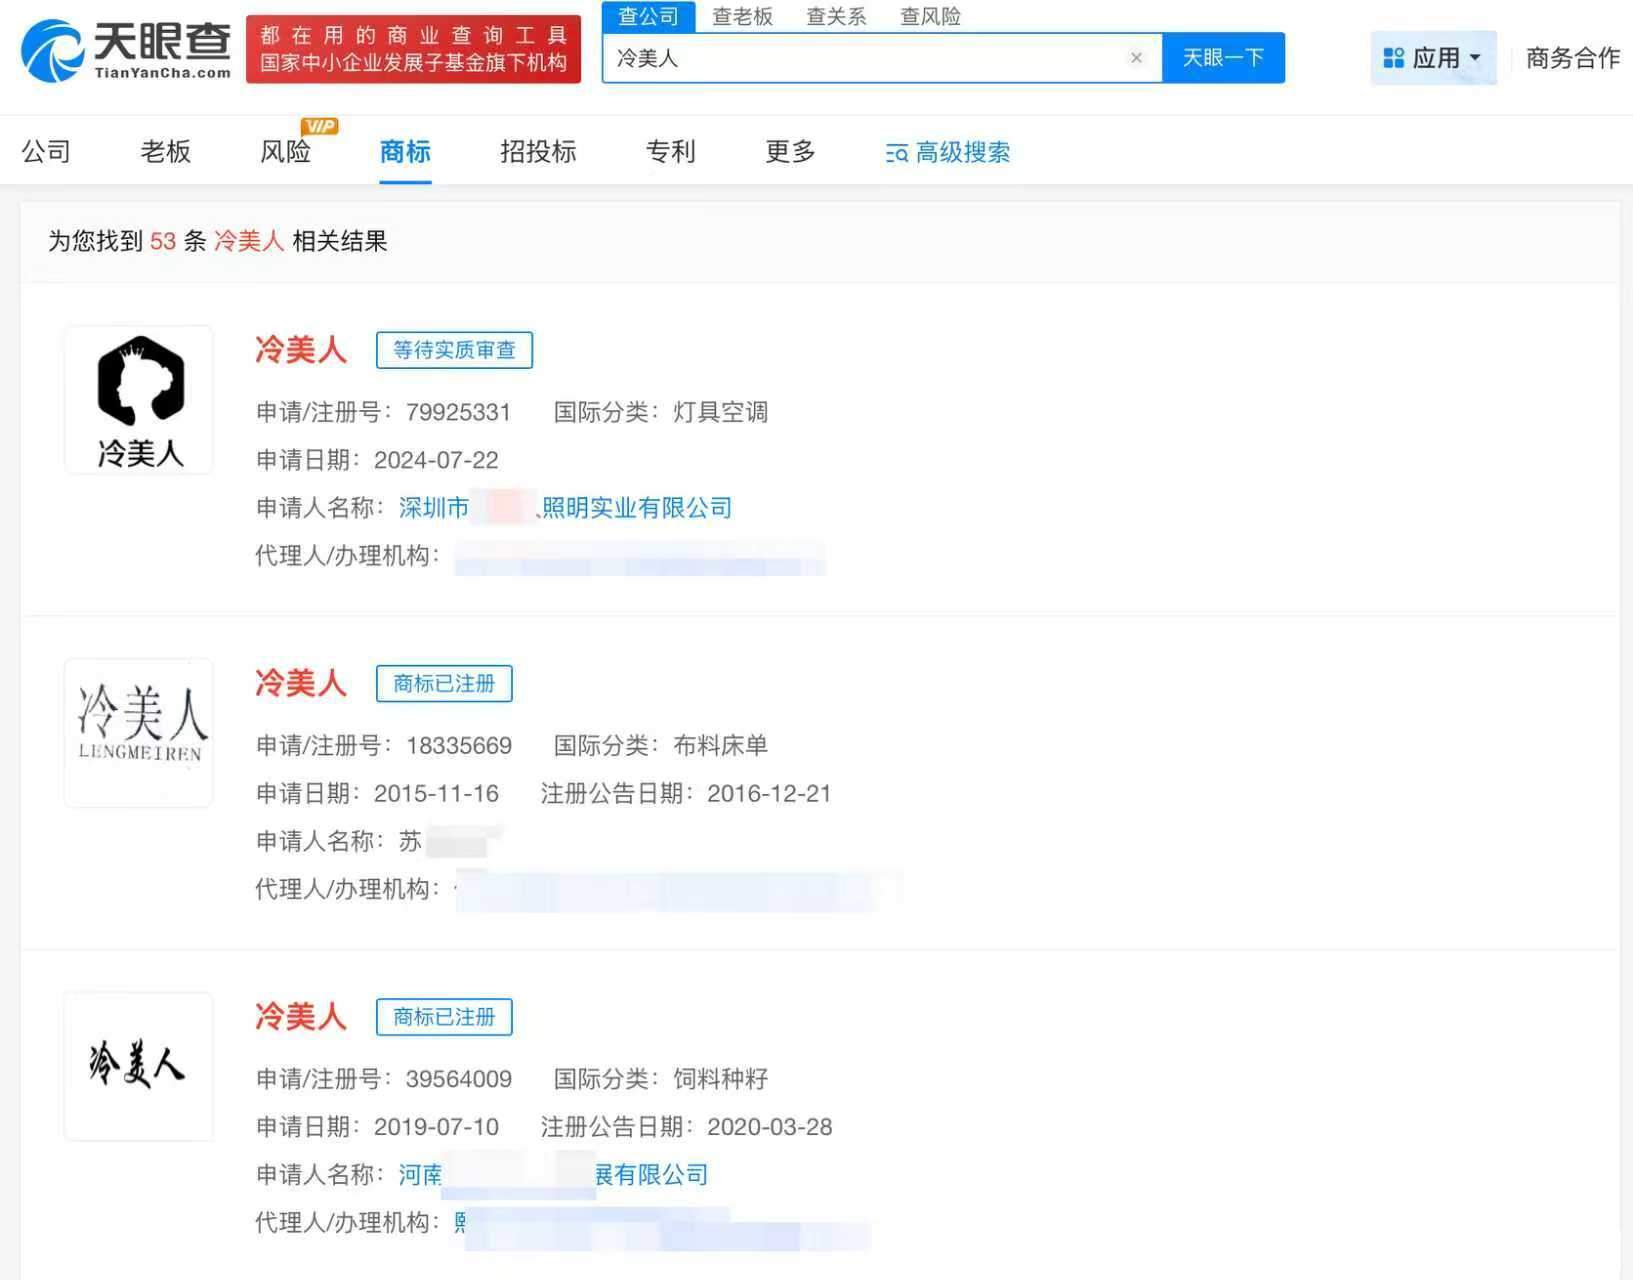Select the 查风险 search tab
The height and width of the screenshot is (1280, 1633).
coord(930,16)
